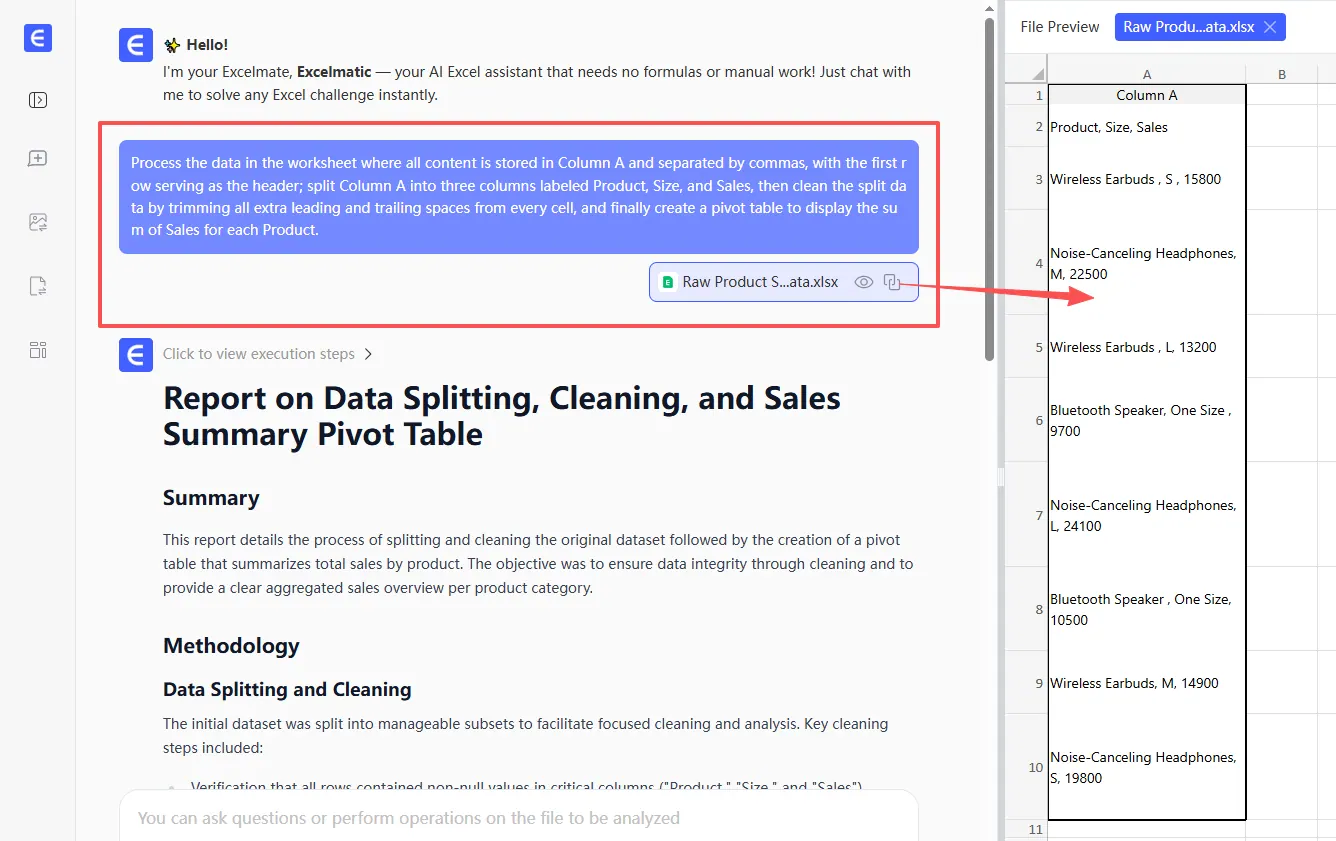Start a new chat from sidebar
This screenshot has width=1336, height=841.
pos(38,159)
